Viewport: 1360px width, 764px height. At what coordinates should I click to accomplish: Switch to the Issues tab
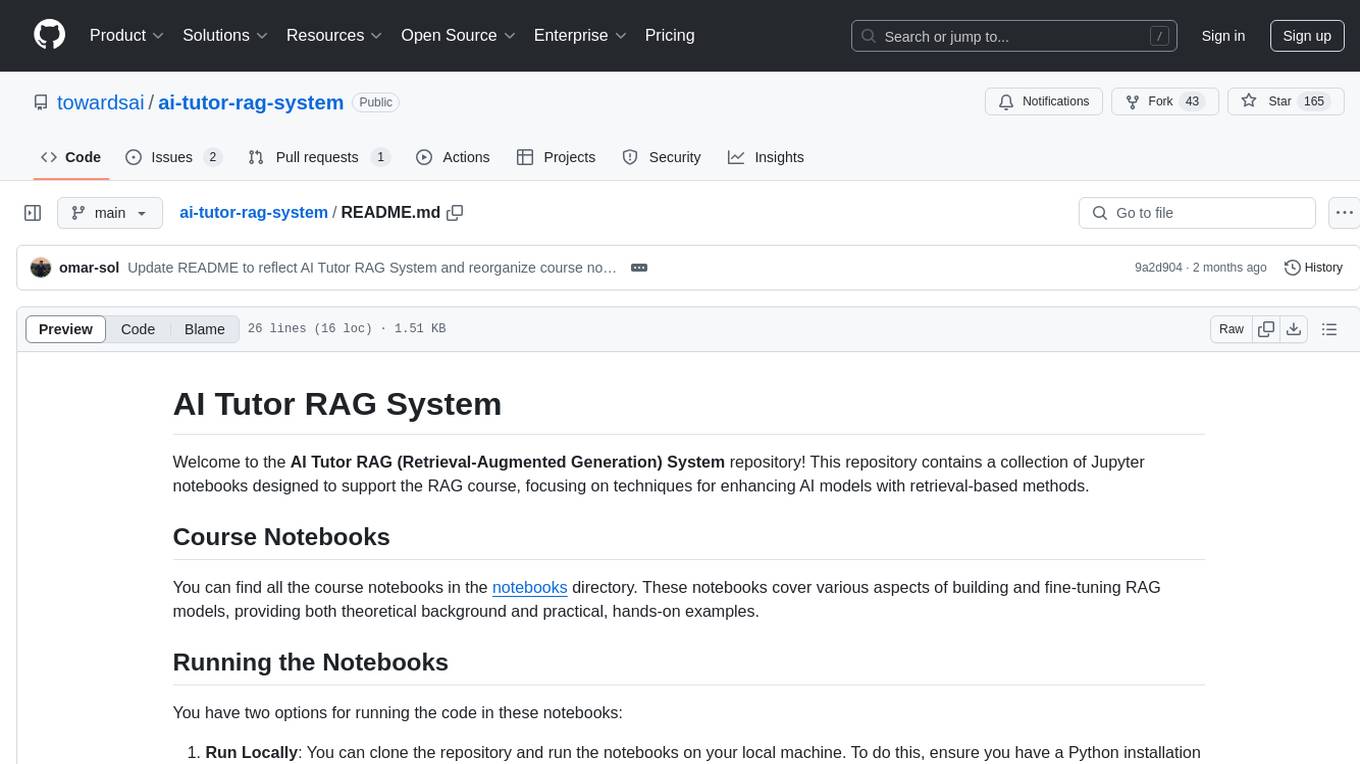pyautogui.click(x=173, y=157)
